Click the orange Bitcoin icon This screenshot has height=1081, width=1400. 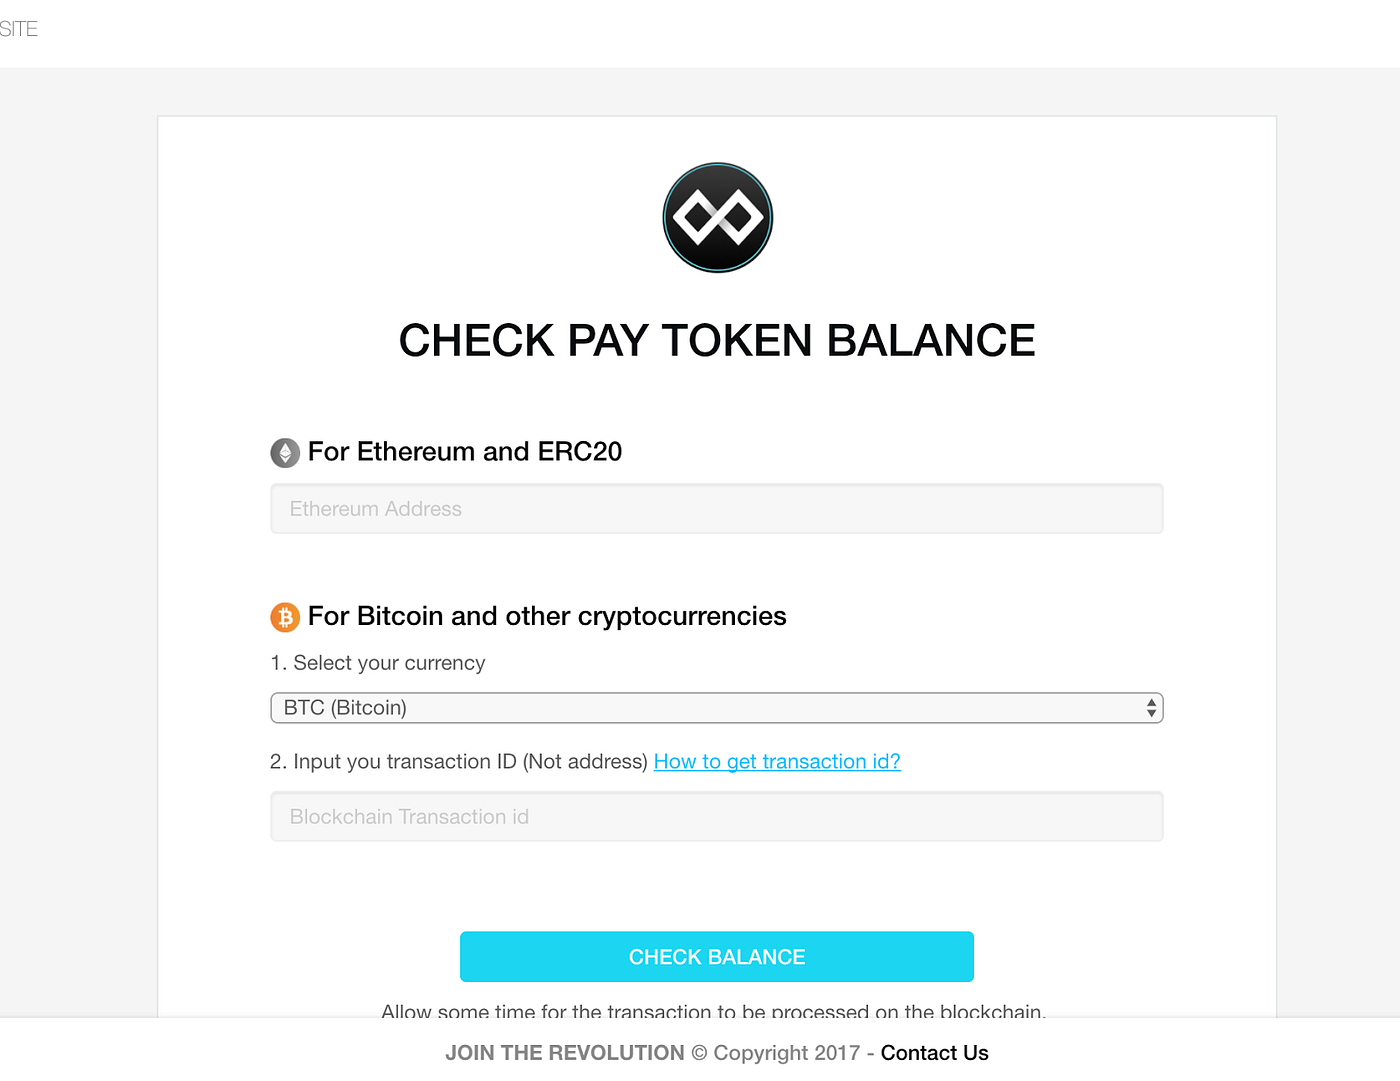tap(284, 617)
